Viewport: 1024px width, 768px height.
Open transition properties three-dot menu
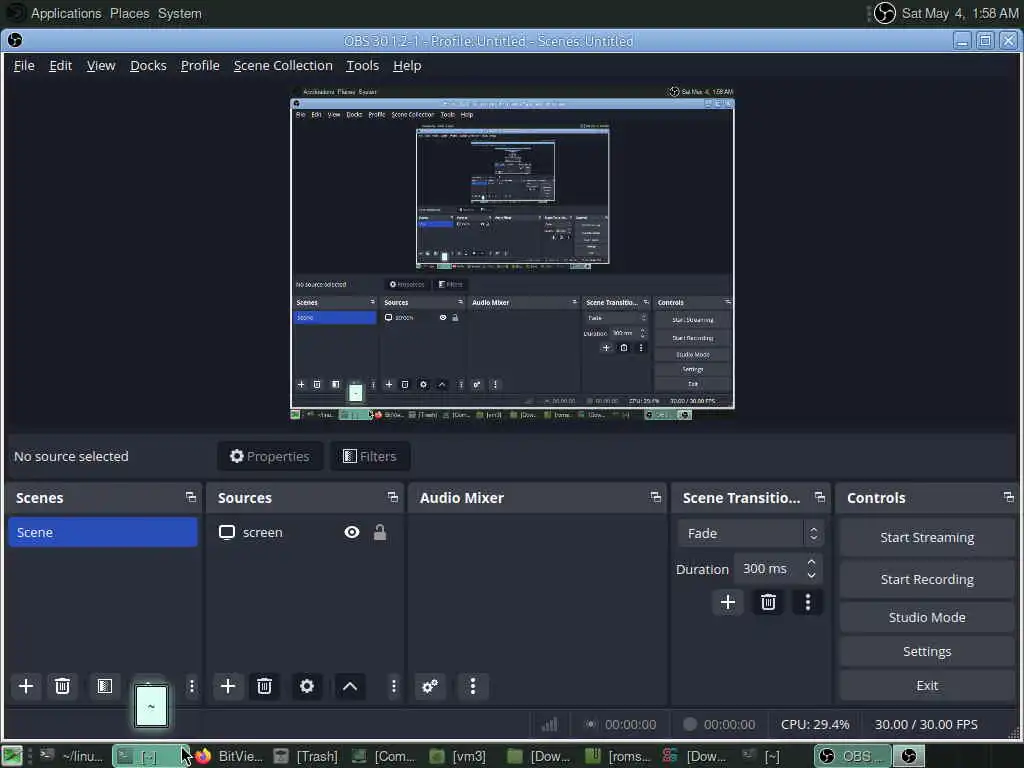[808, 602]
